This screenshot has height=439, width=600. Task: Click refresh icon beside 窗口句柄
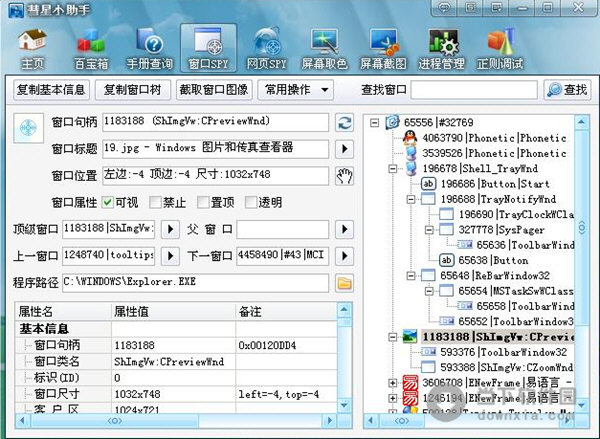pyautogui.click(x=344, y=122)
